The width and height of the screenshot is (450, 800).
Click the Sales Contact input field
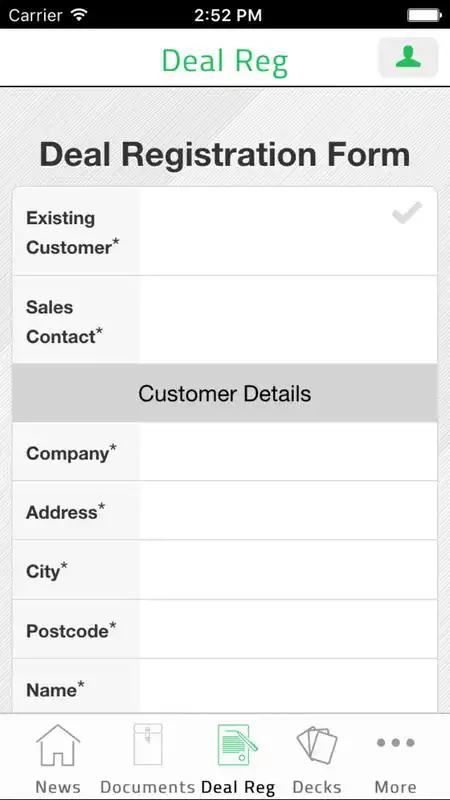[288, 320]
